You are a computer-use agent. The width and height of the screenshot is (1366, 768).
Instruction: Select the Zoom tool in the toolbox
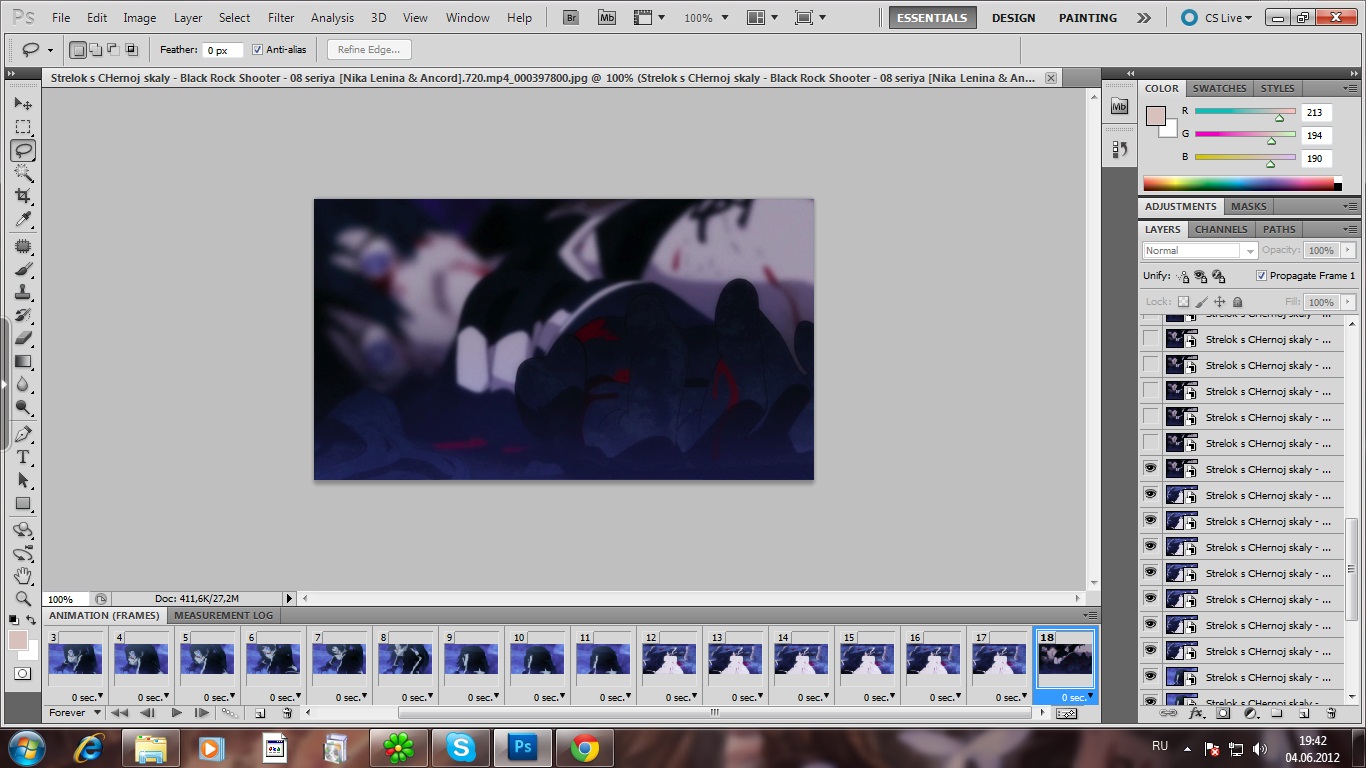pos(23,599)
